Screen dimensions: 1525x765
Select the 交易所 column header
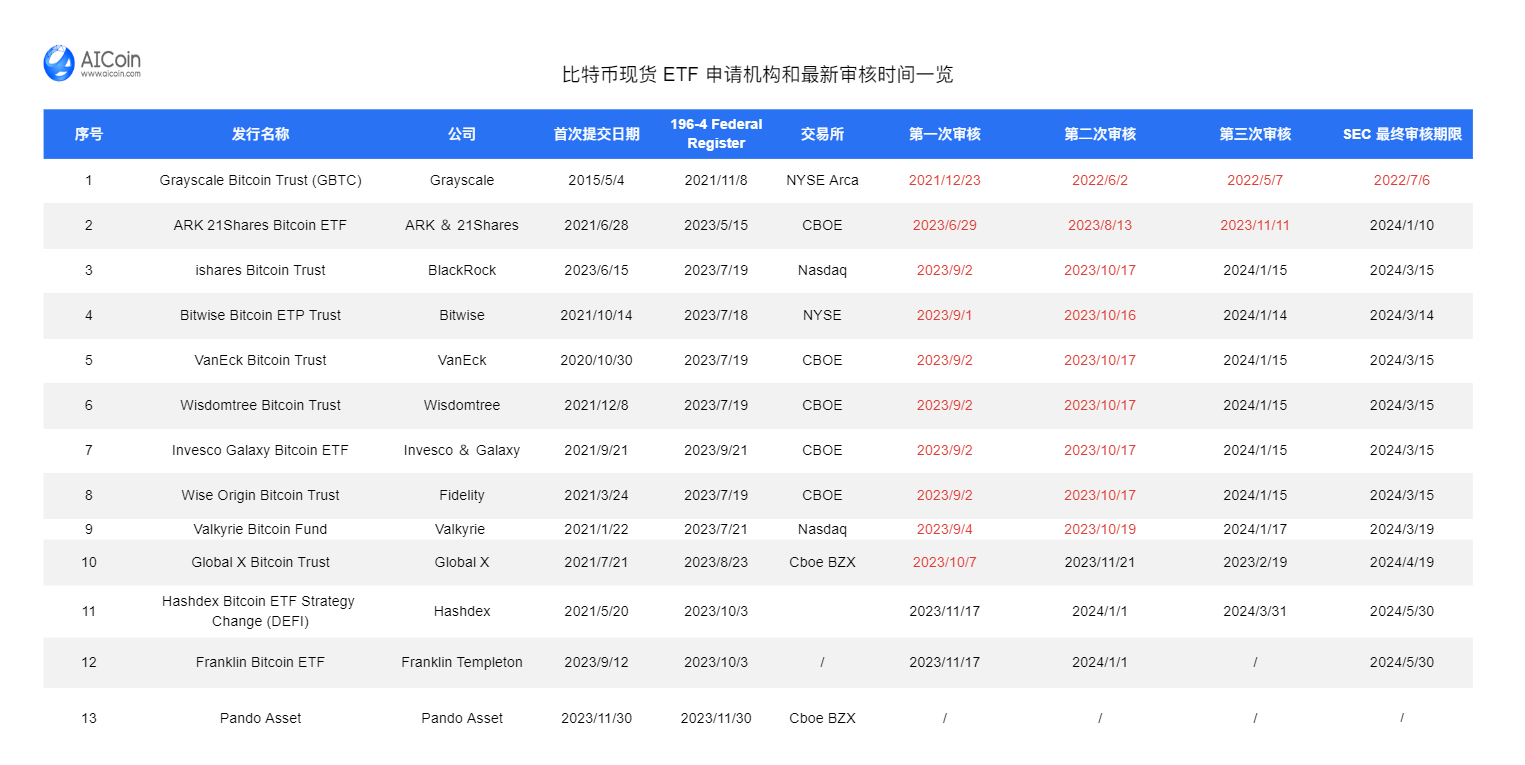point(822,134)
